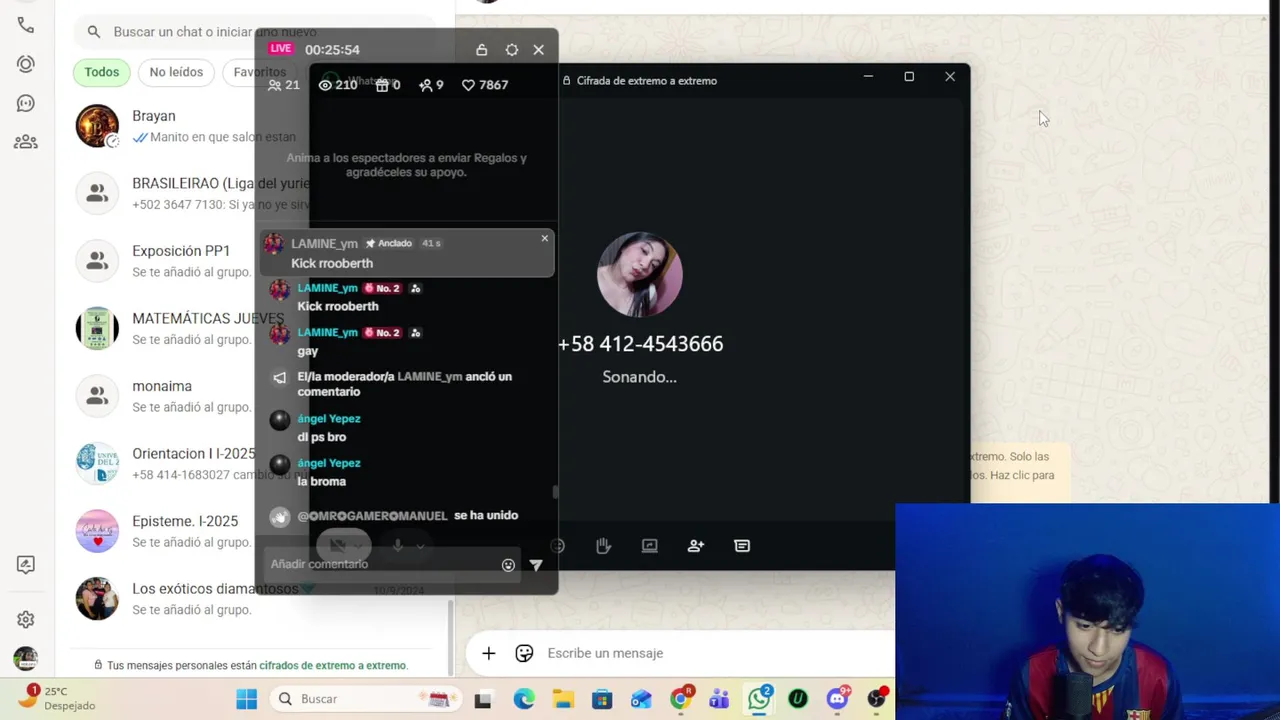Click the live chat scrollbar

tap(555, 491)
